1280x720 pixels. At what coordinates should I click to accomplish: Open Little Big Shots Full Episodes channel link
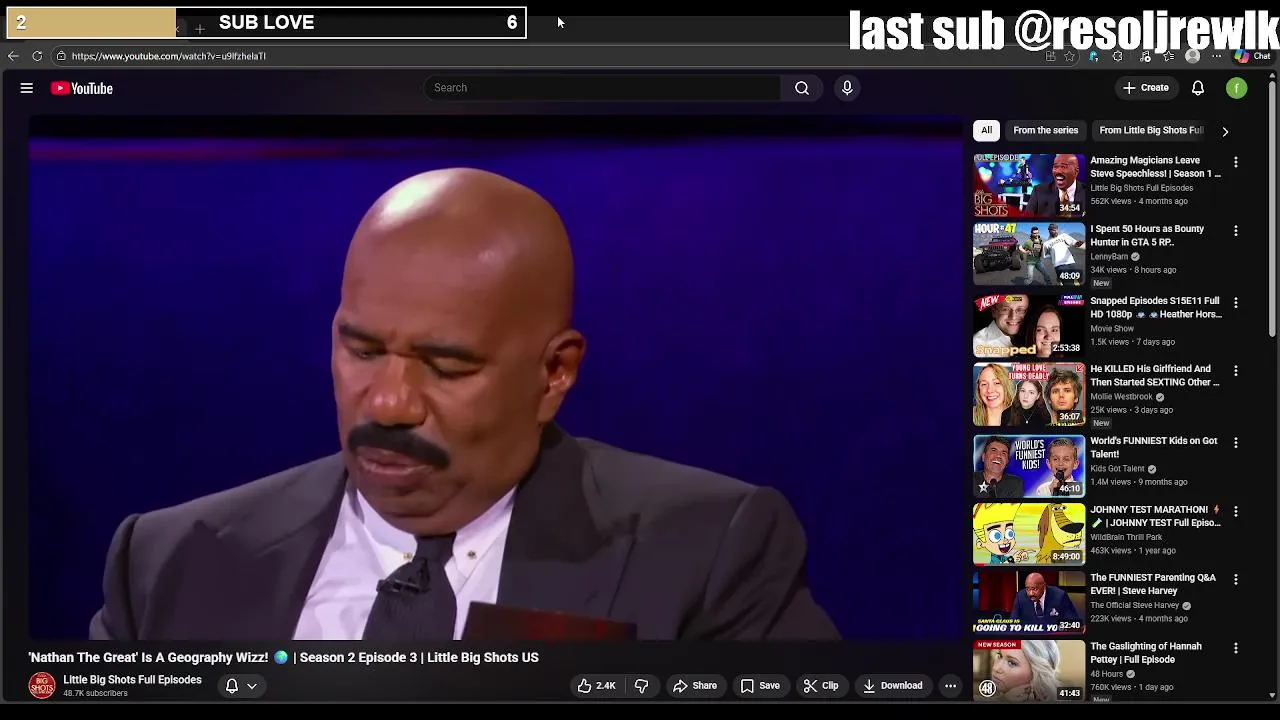pos(132,680)
